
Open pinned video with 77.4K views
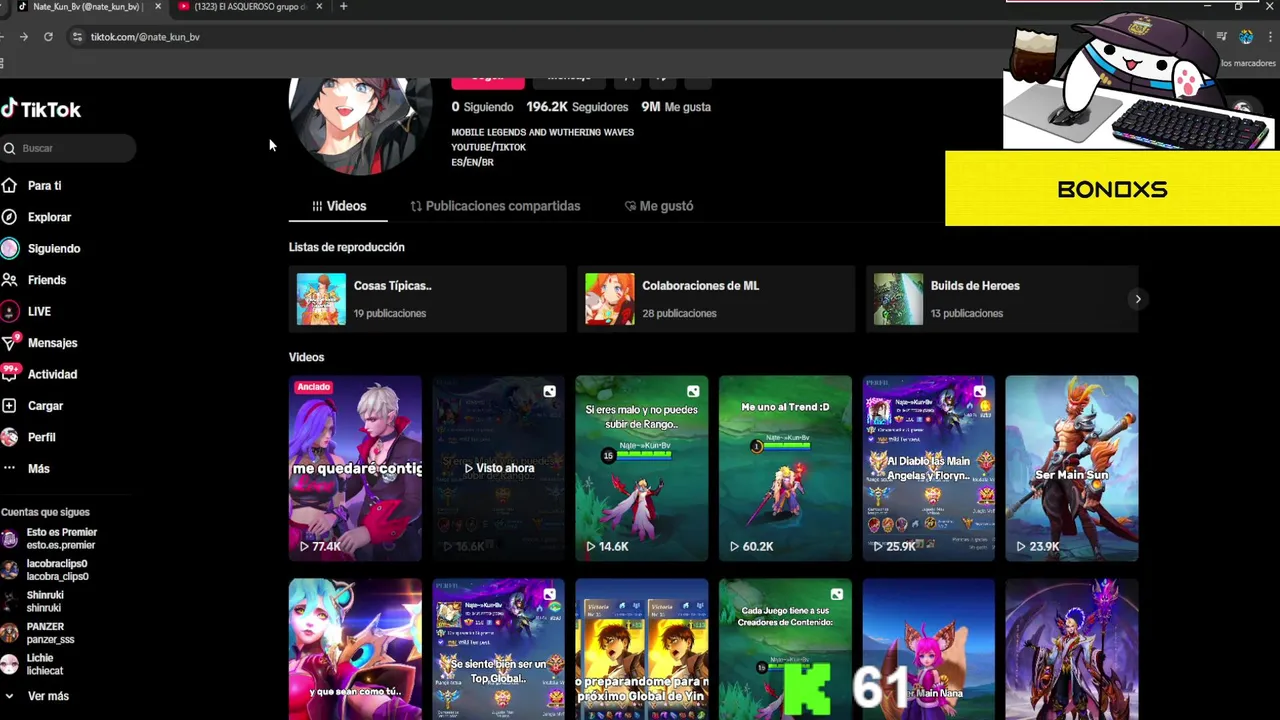coord(355,468)
